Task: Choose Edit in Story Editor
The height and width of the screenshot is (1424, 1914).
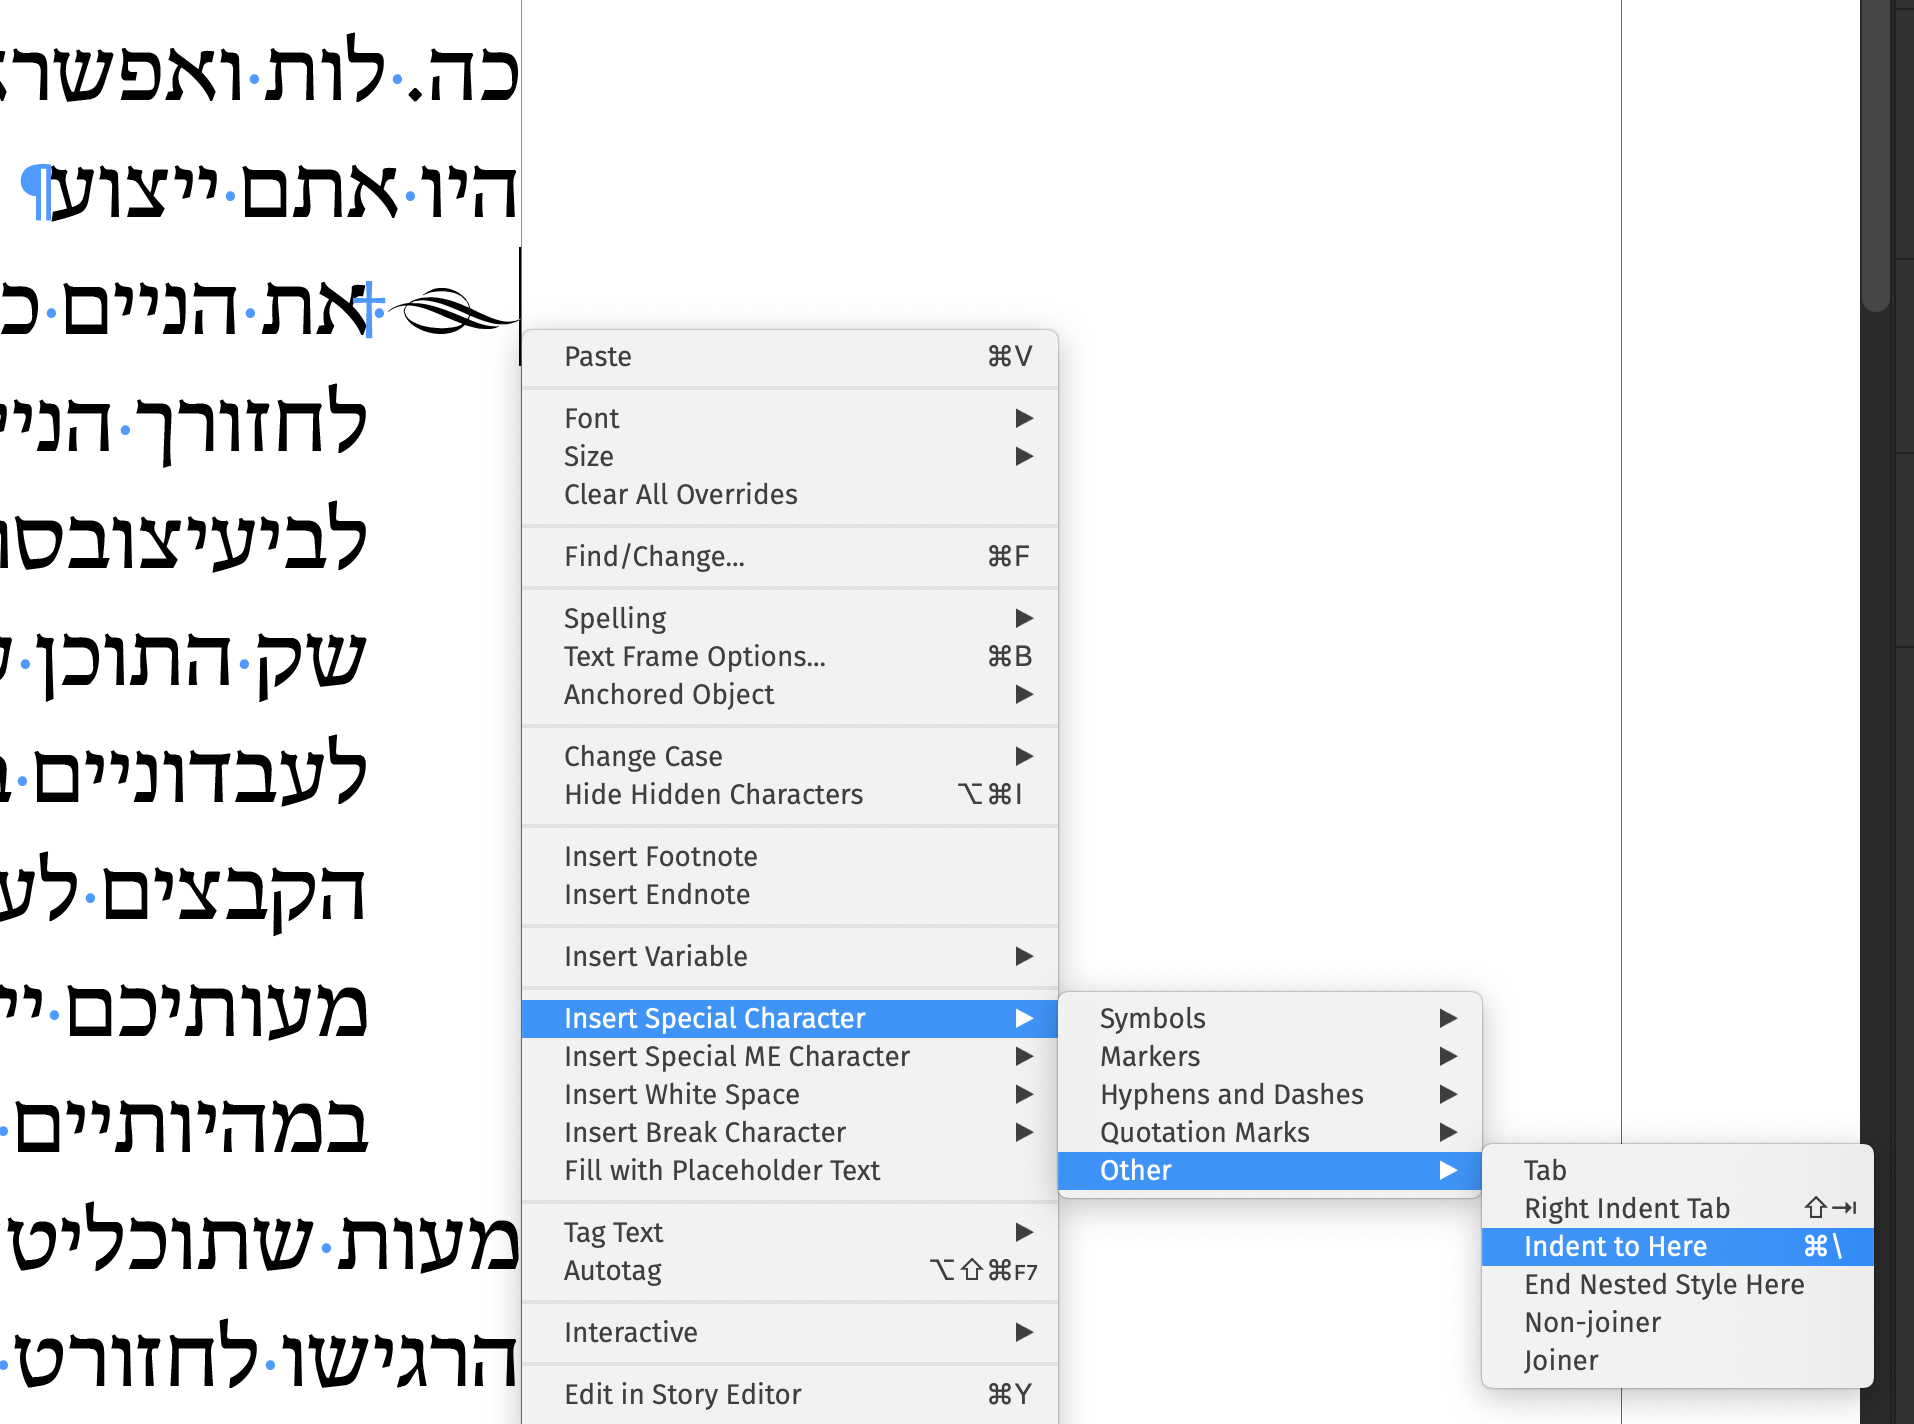Action: [790, 1394]
